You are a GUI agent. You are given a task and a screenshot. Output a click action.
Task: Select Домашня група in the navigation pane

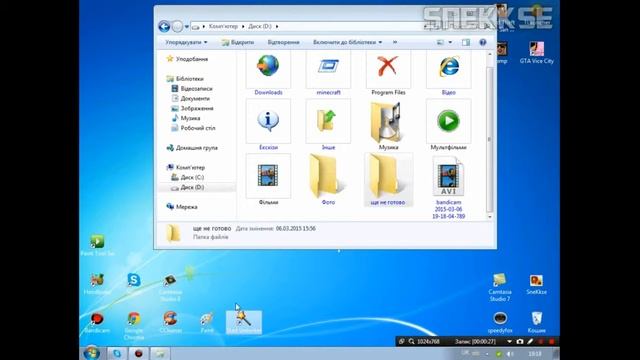coord(192,148)
